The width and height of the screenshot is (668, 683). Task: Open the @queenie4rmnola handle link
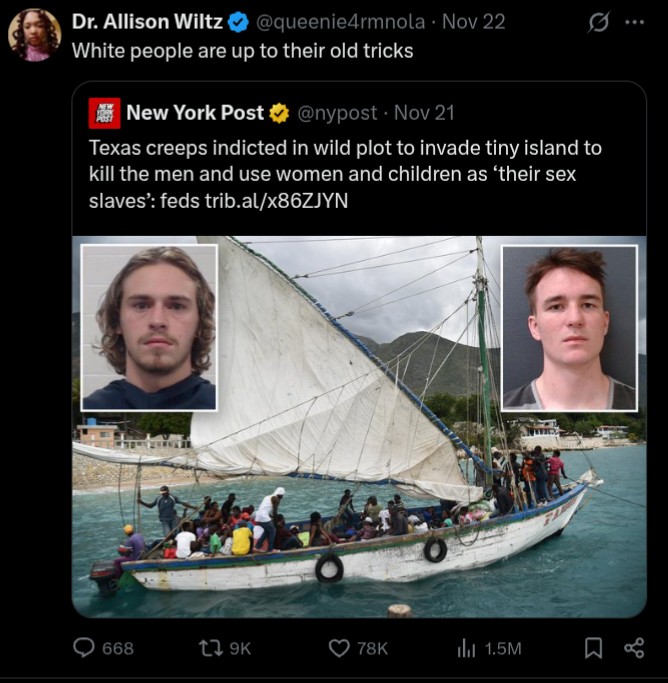(x=340, y=22)
